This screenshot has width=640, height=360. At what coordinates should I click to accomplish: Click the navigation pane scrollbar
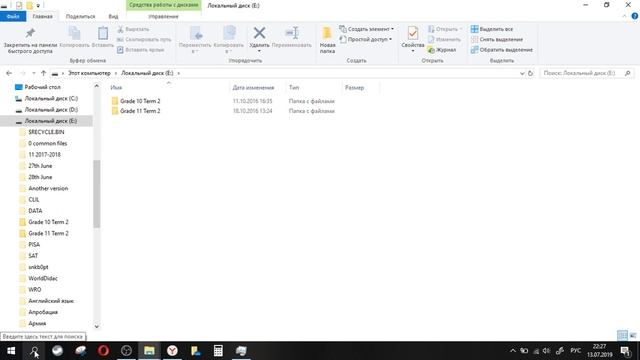[97, 194]
